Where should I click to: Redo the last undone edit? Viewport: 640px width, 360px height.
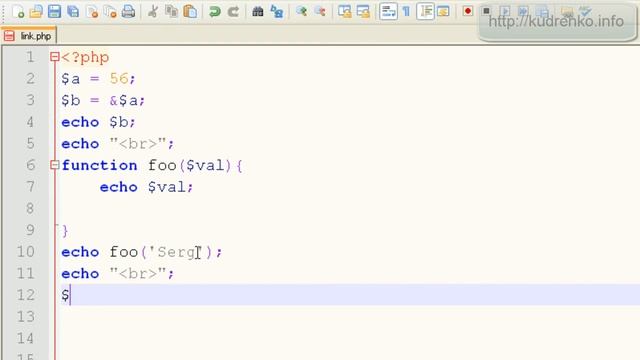[233, 11]
